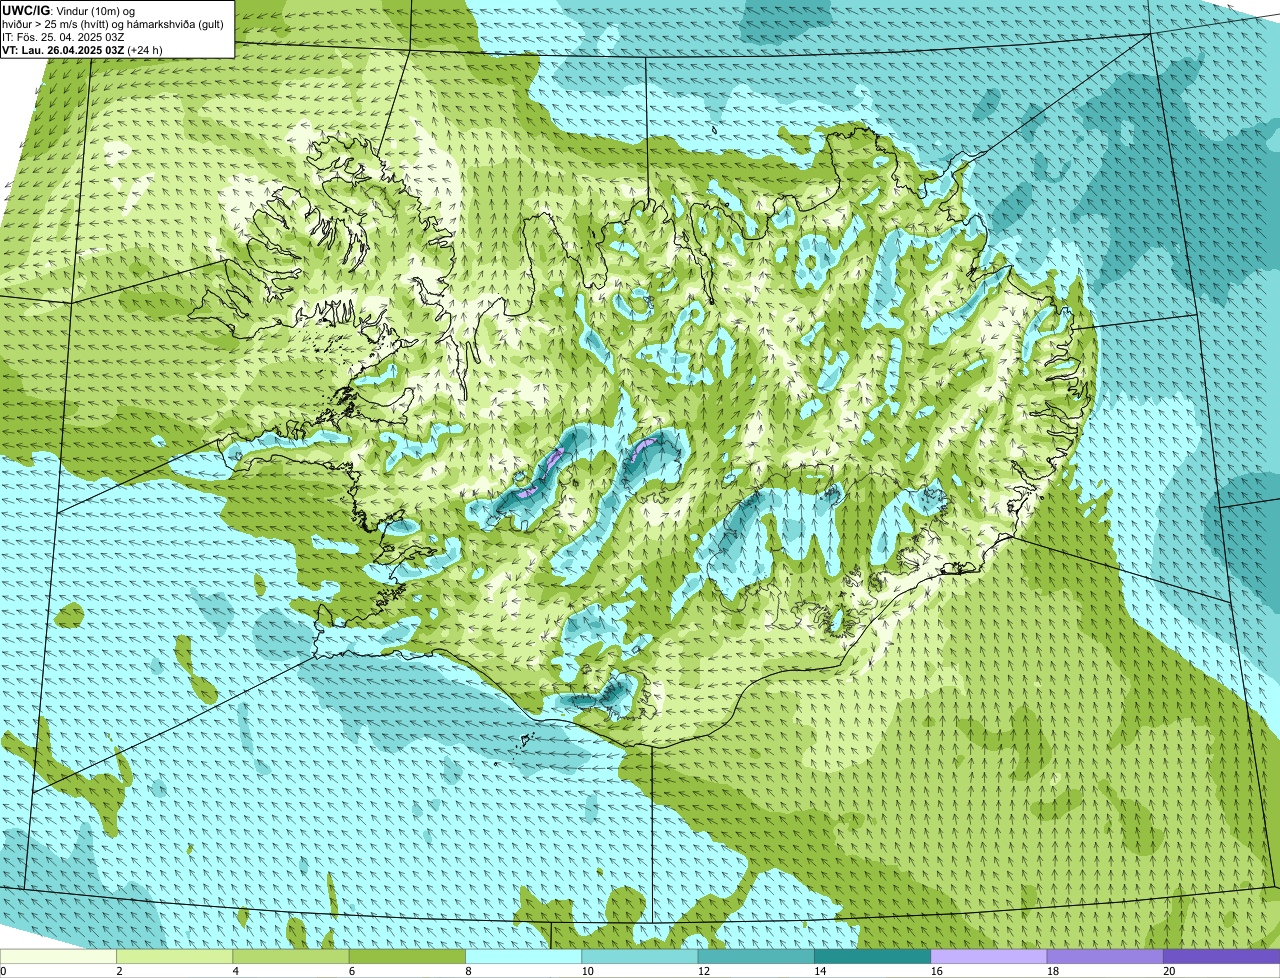Select the 14–16 m/s dark teal legend swatch
Image resolution: width=1280 pixels, height=978 pixels.
pos(872,956)
